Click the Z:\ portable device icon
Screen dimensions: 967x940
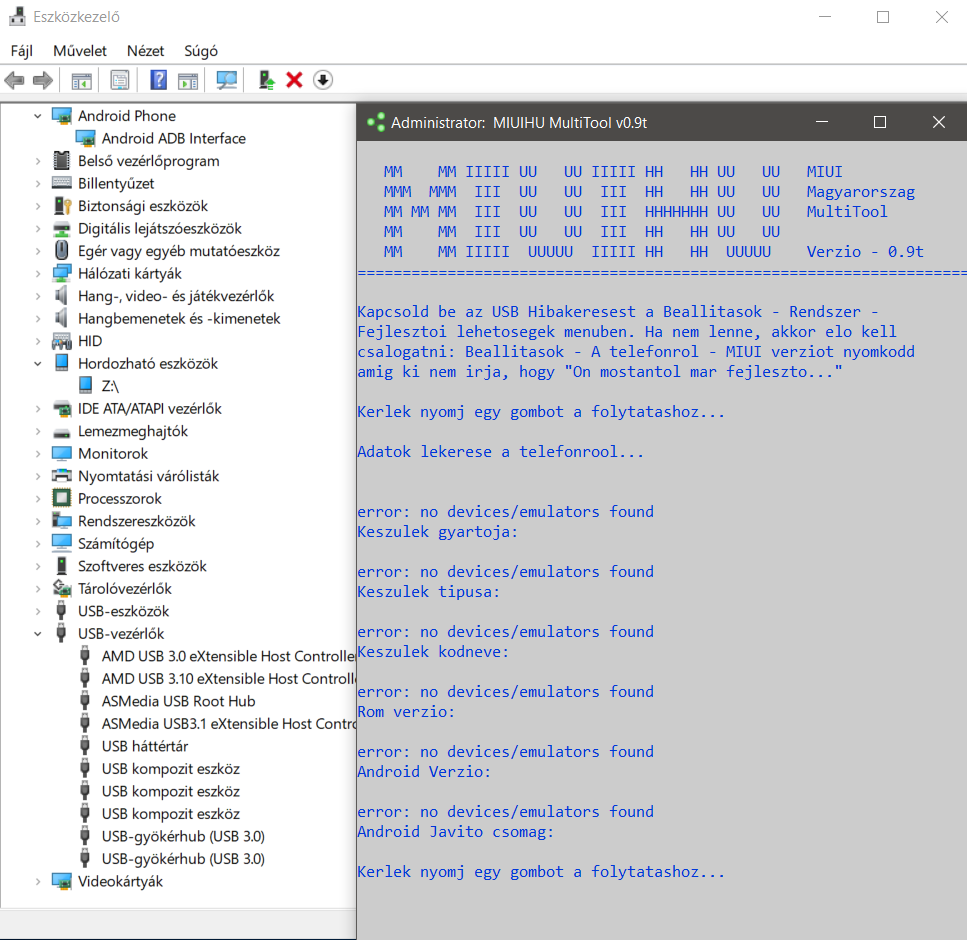point(86,385)
